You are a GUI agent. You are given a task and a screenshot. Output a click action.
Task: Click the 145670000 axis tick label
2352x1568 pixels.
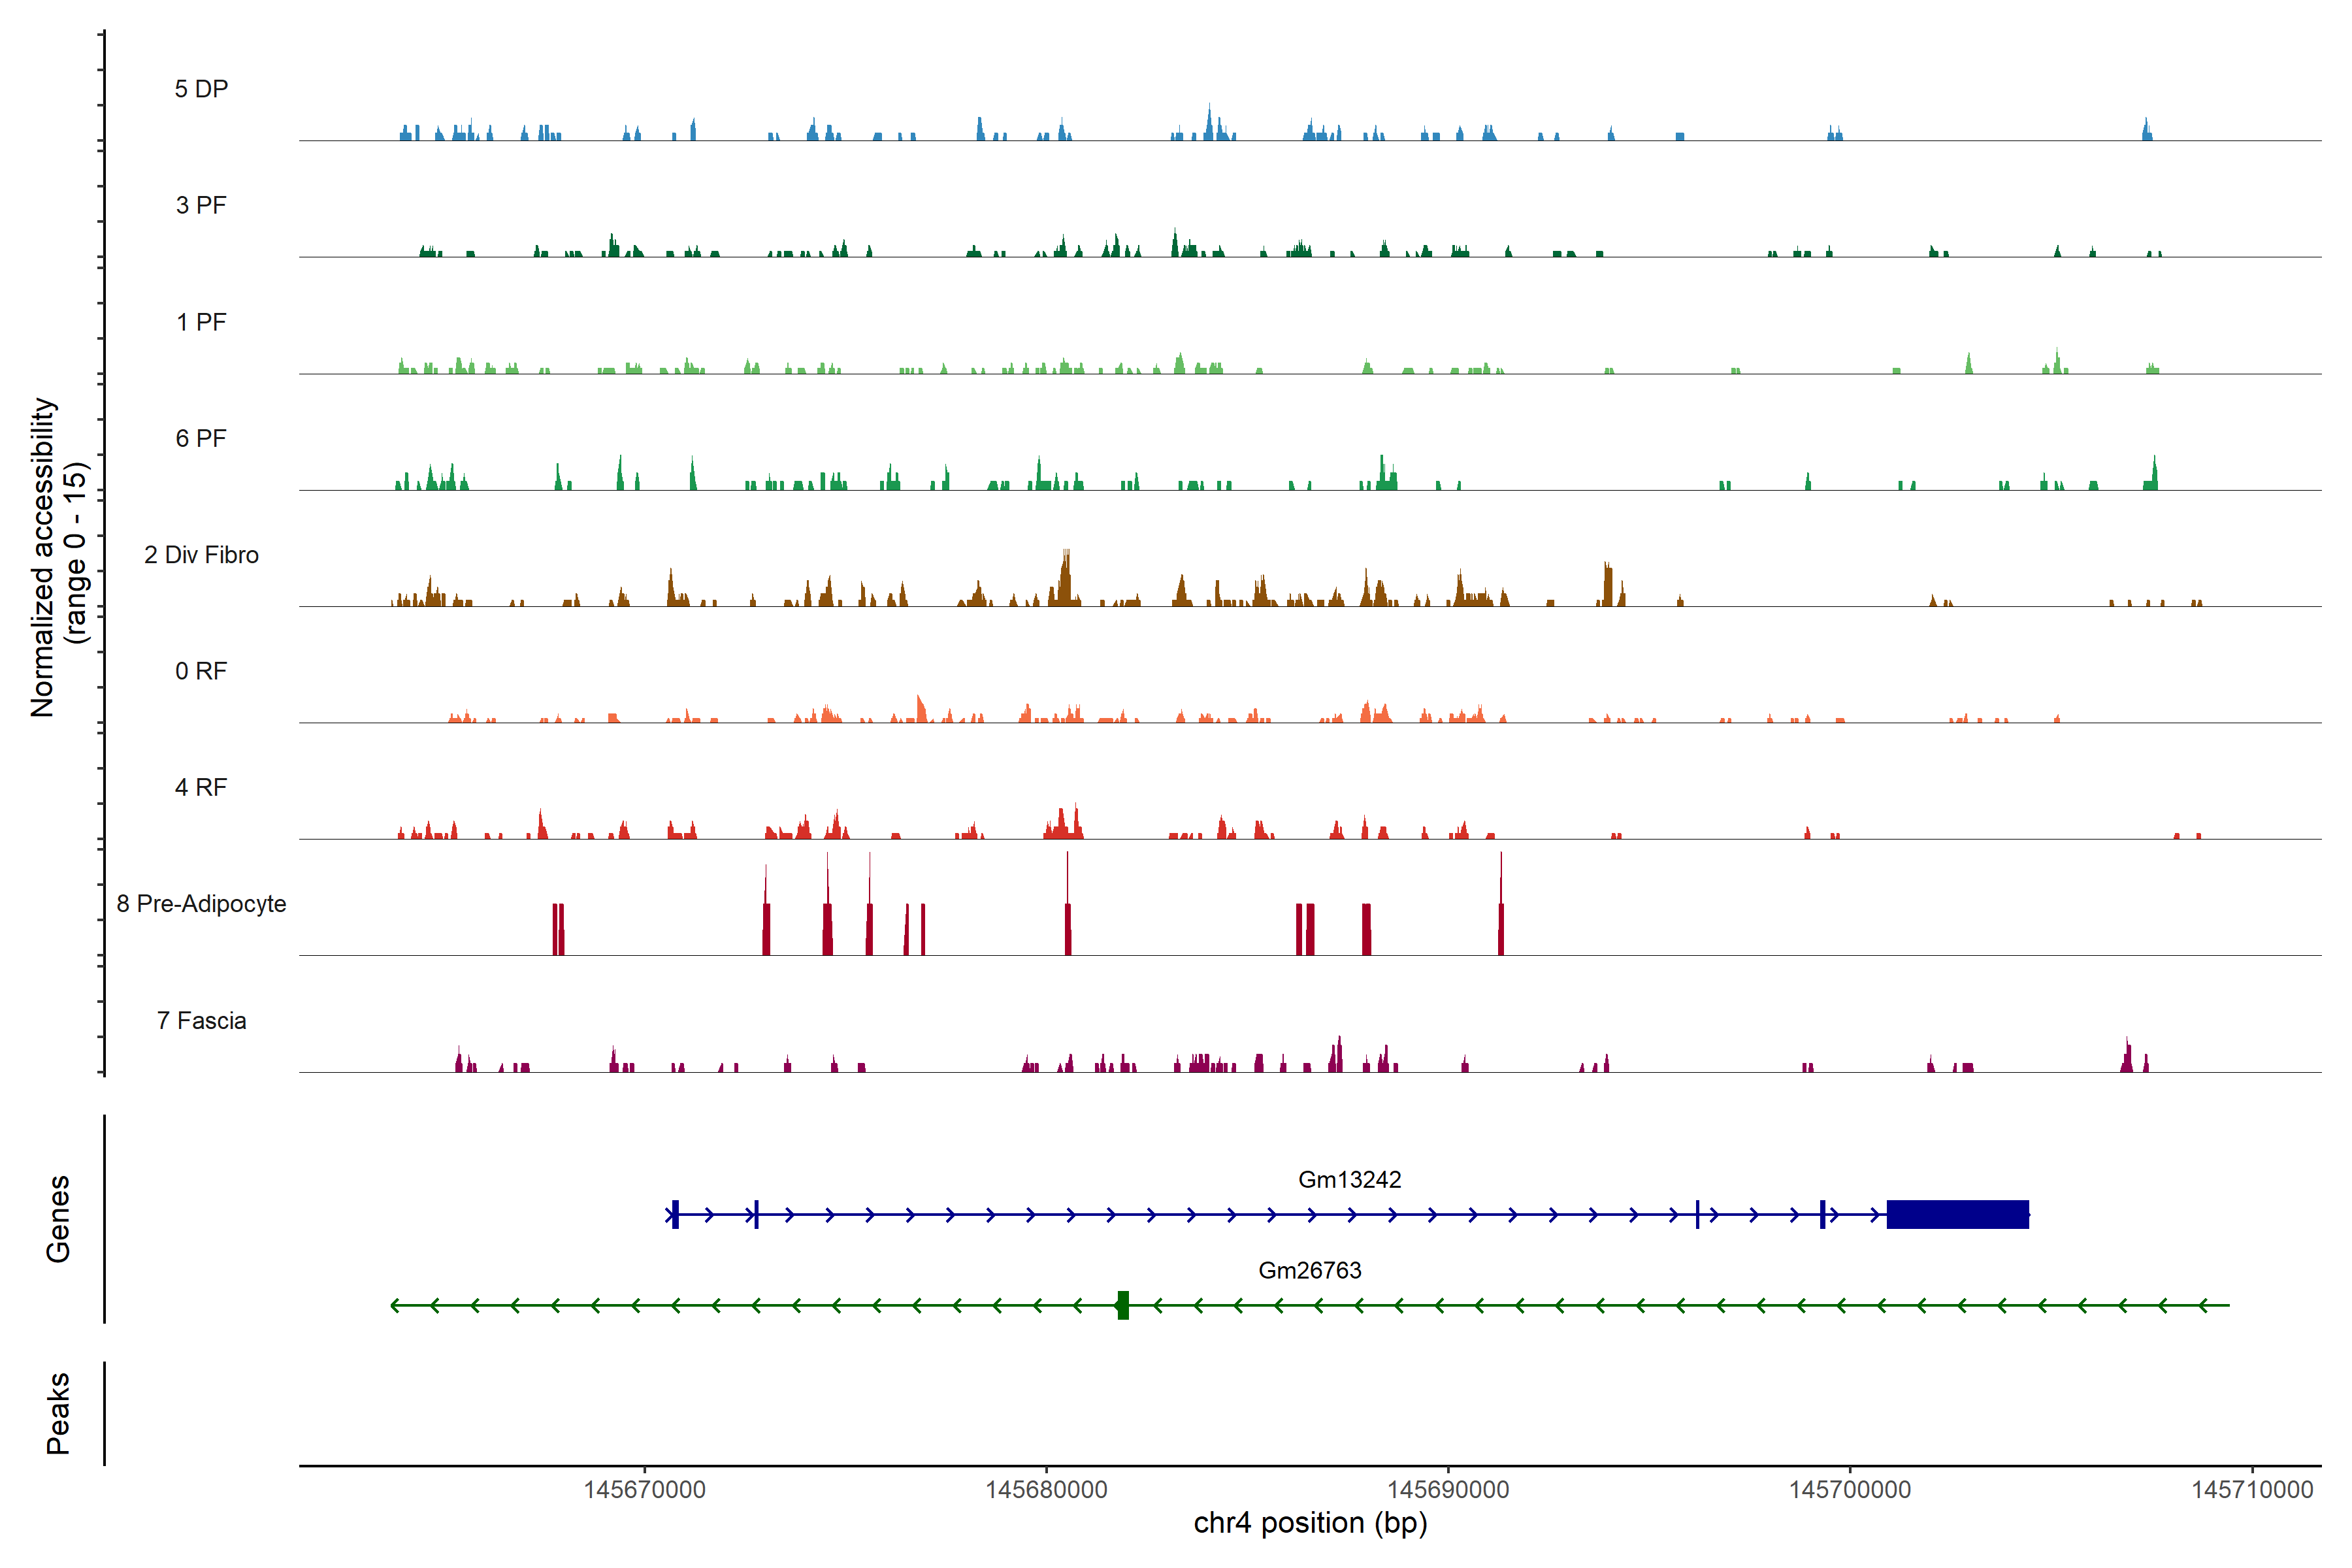644,1490
